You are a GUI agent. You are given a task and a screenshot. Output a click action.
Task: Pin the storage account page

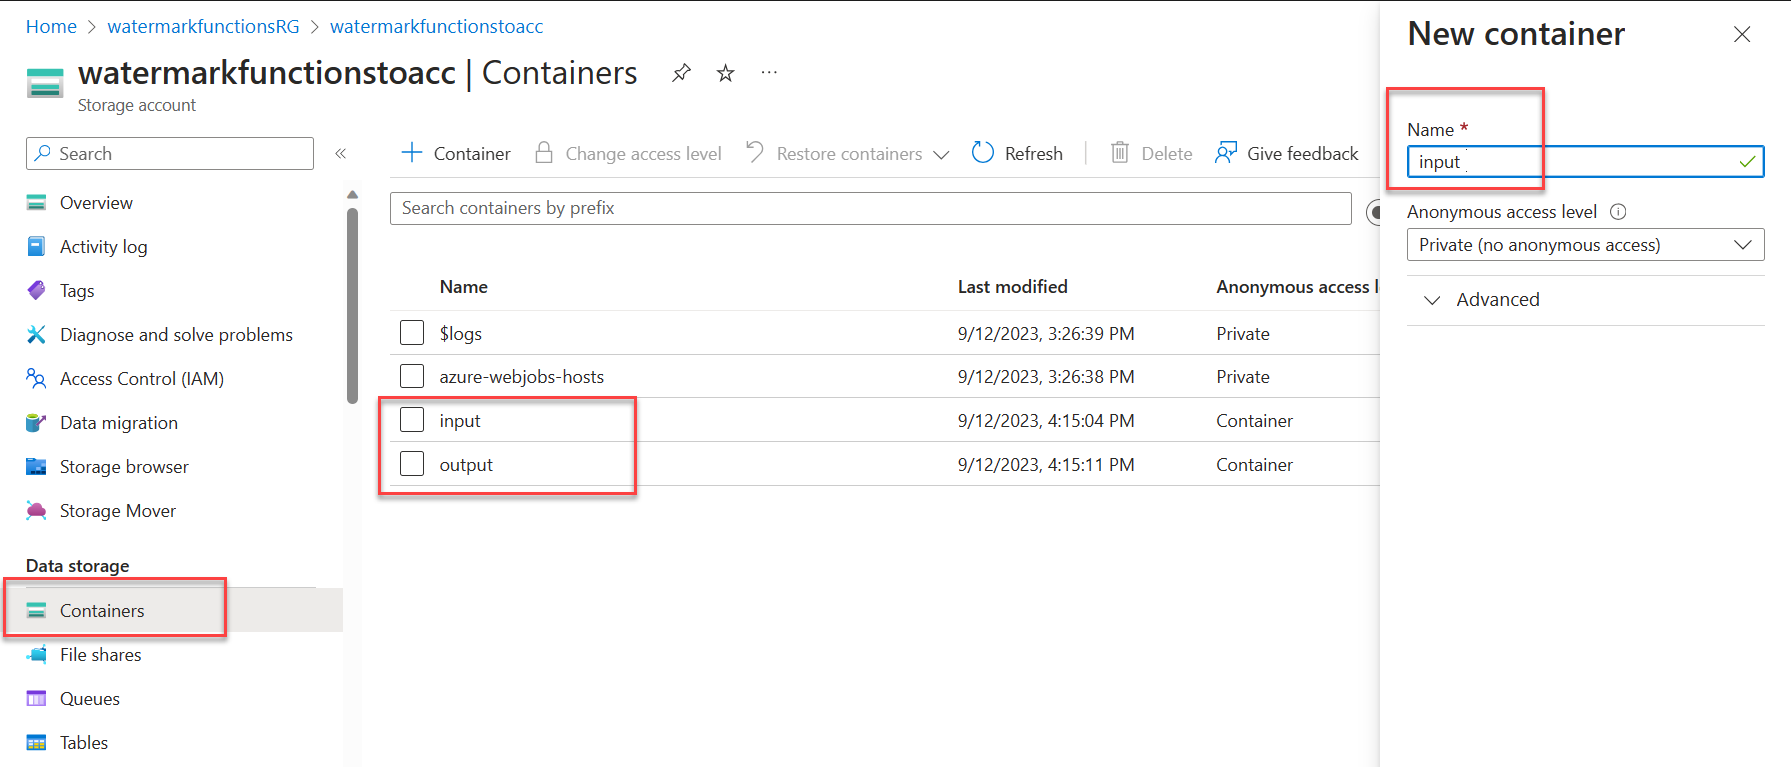point(681,73)
